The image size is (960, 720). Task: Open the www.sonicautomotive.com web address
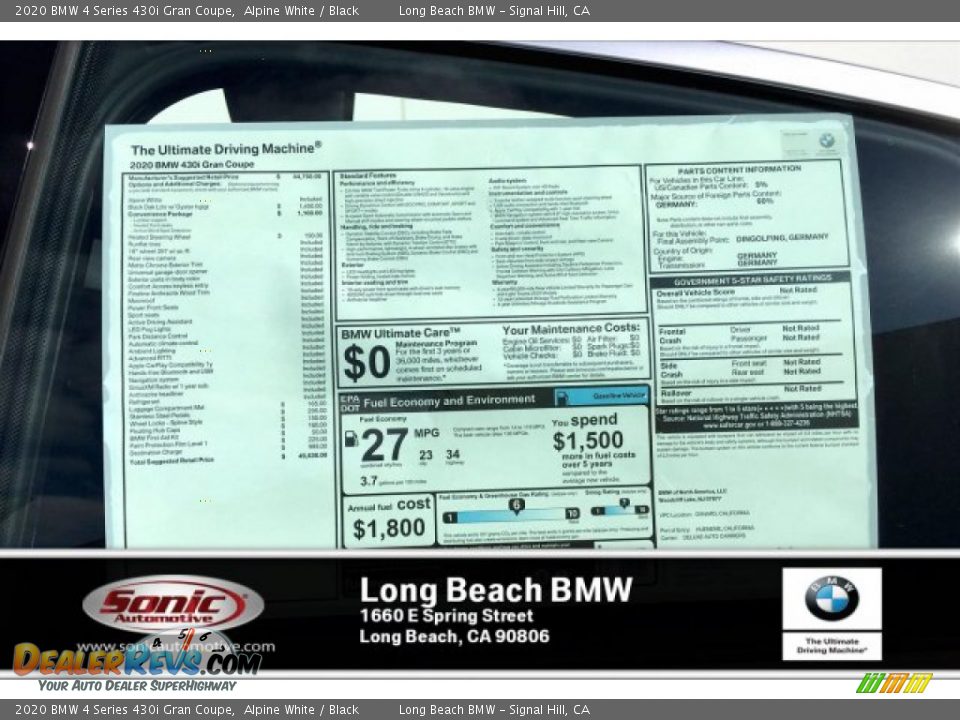[x=176, y=647]
